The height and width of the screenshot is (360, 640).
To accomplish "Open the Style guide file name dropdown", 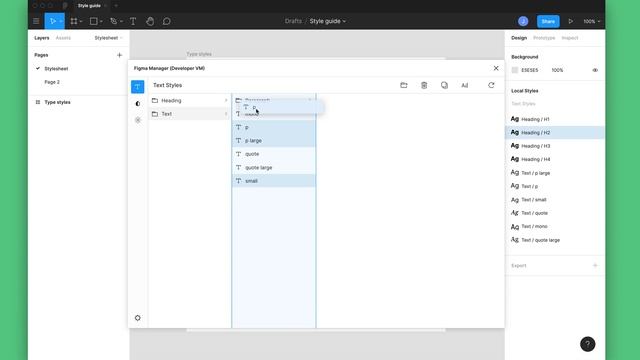I will [x=327, y=21].
